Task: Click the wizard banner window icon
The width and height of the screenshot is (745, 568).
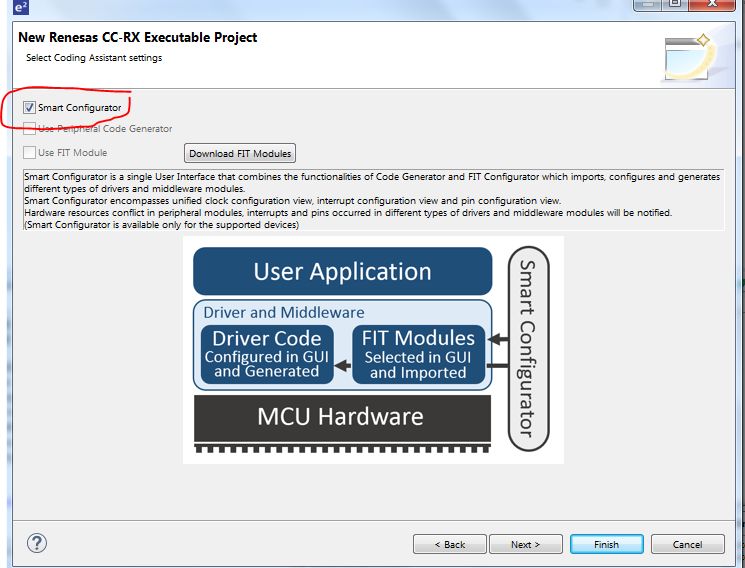Action: tap(688, 57)
